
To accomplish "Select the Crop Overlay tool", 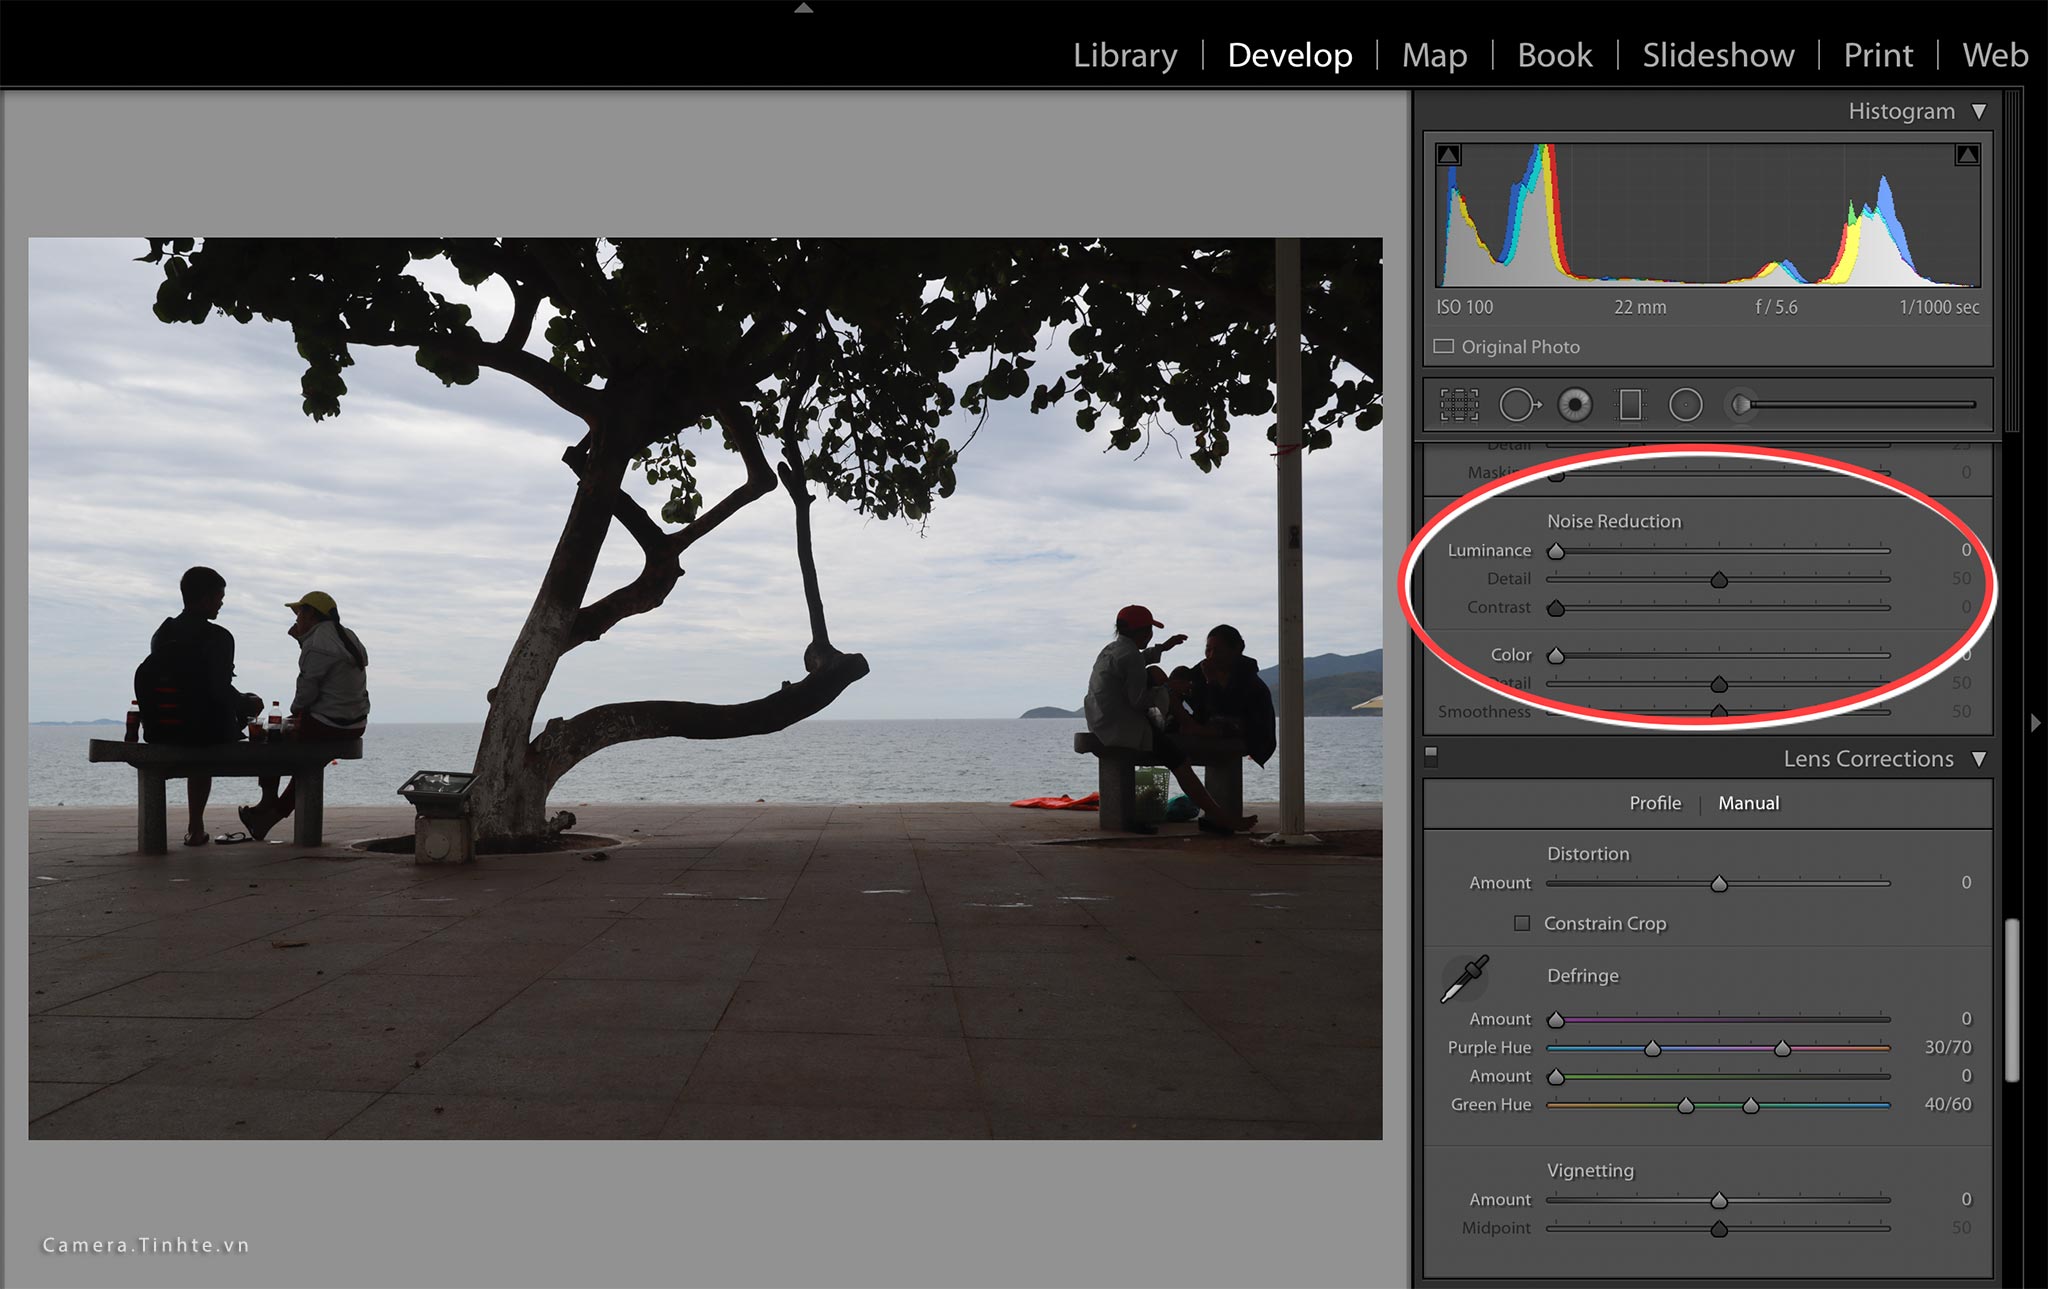I will pyautogui.click(x=1459, y=405).
